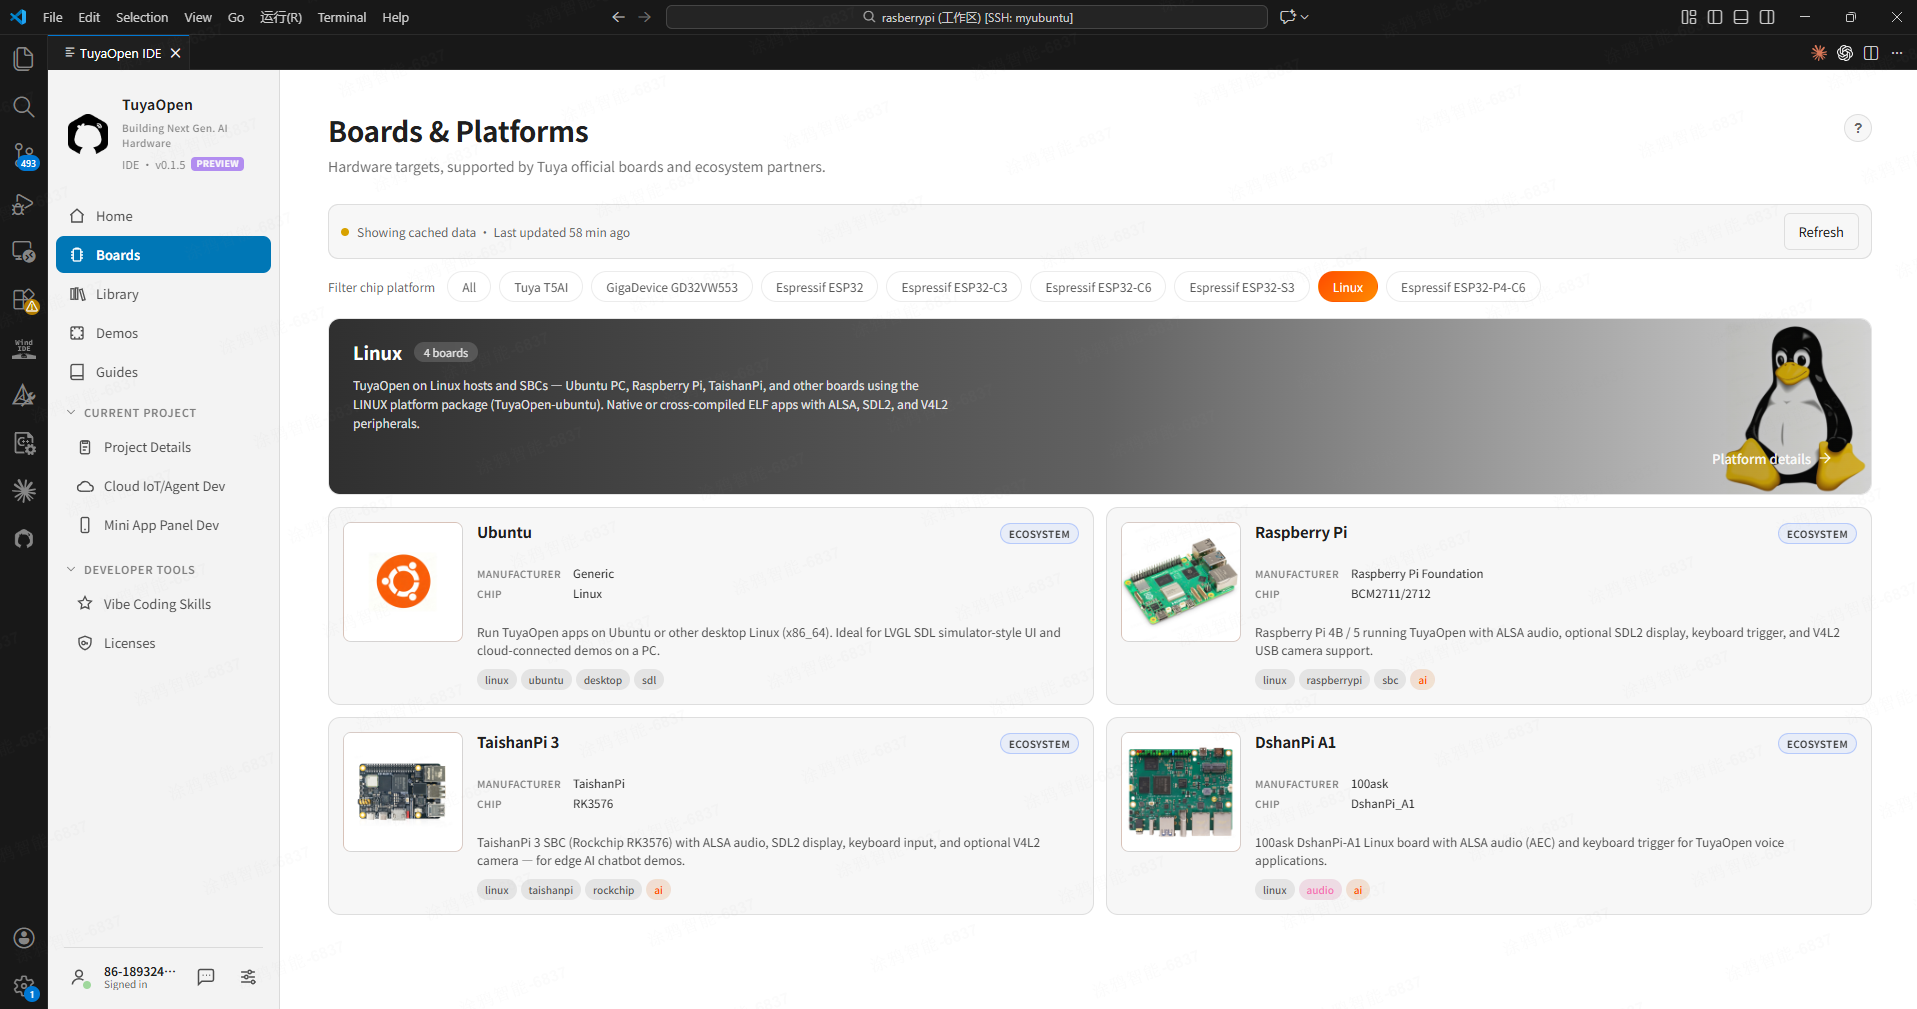Toggle the secondary side bar
Image resolution: width=1917 pixels, height=1009 pixels.
[x=1767, y=17]
